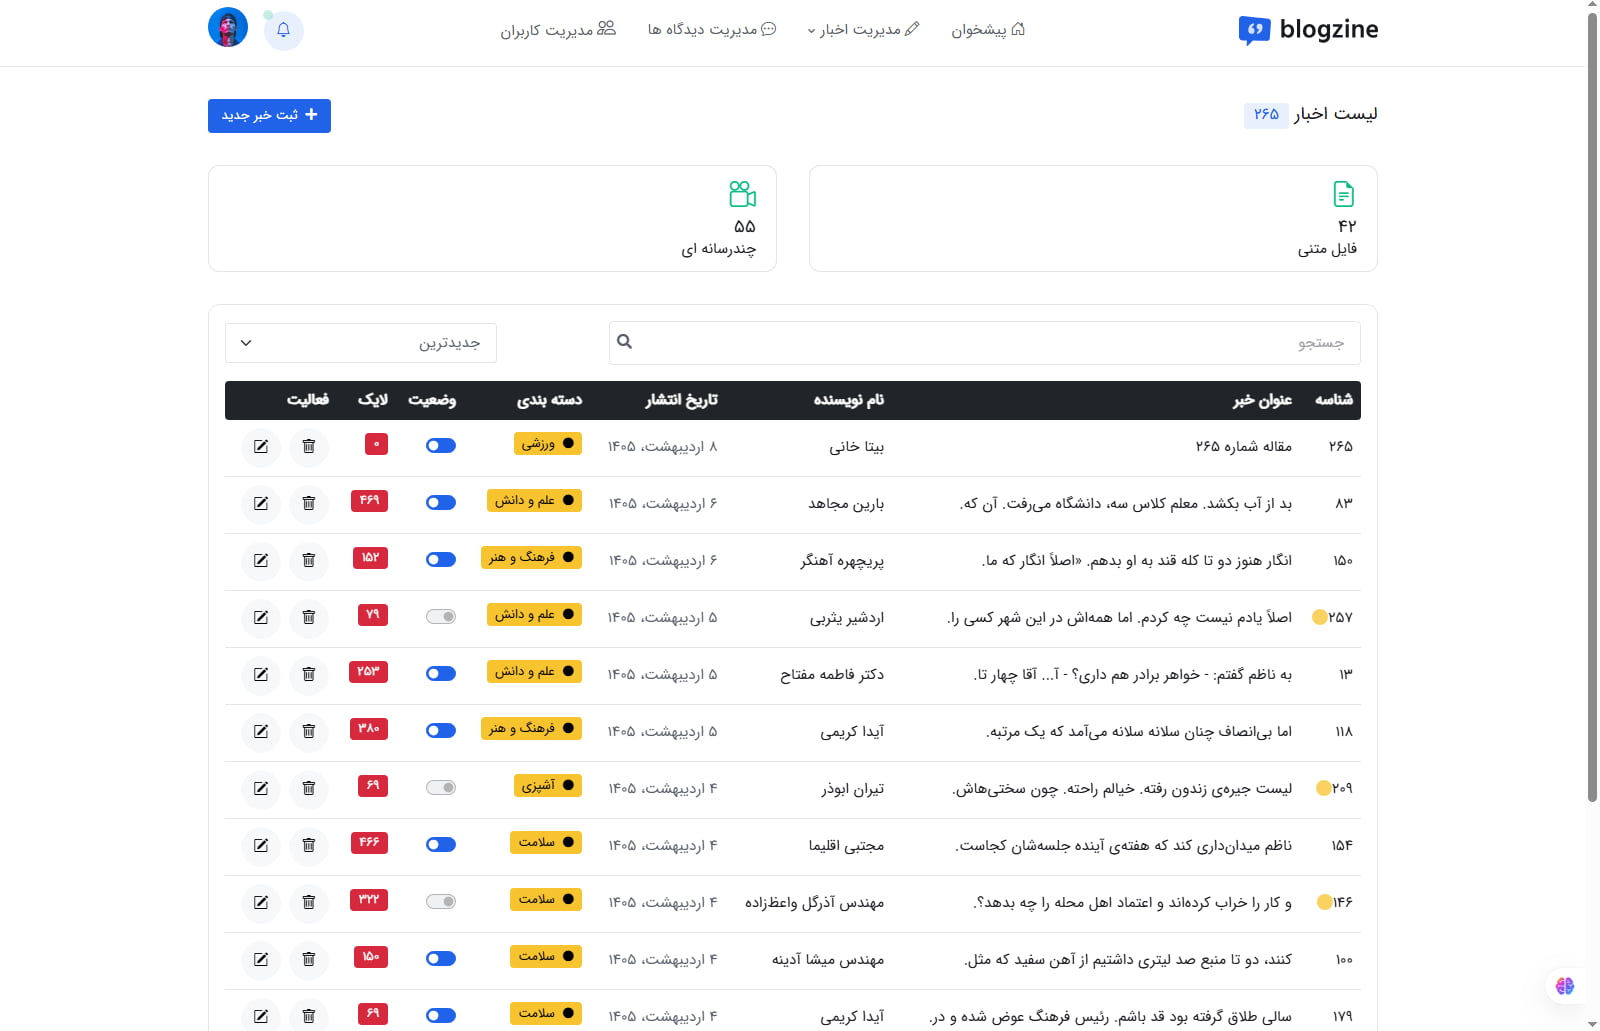The image size is (1600, 1031).
Task: Click the ۲۶۵ news count badge
Action: tap(1266, 115)
